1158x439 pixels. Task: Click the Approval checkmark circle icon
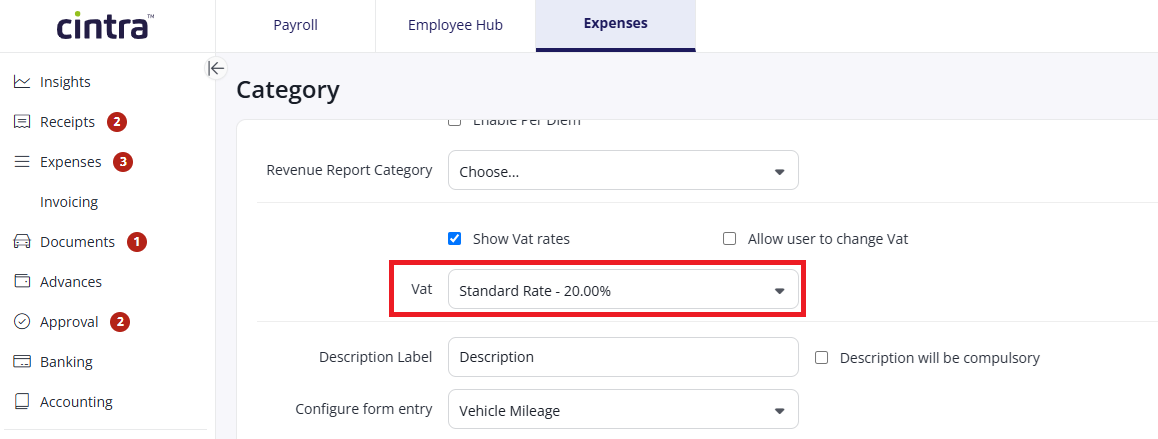pos(21,322)
